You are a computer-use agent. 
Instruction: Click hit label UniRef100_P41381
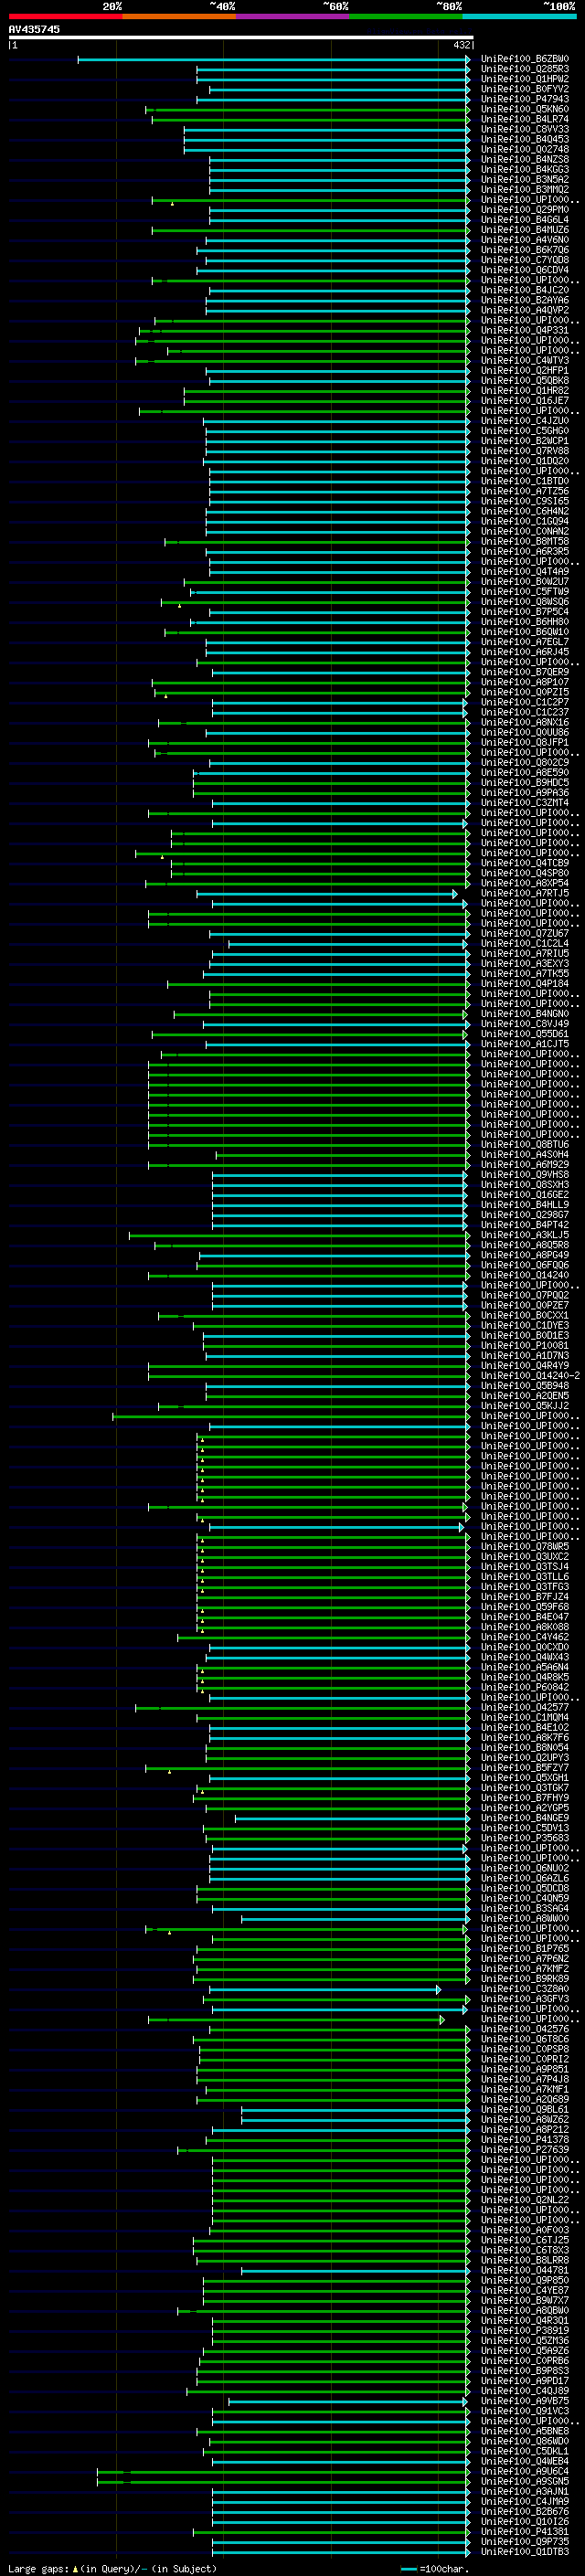525,2532
